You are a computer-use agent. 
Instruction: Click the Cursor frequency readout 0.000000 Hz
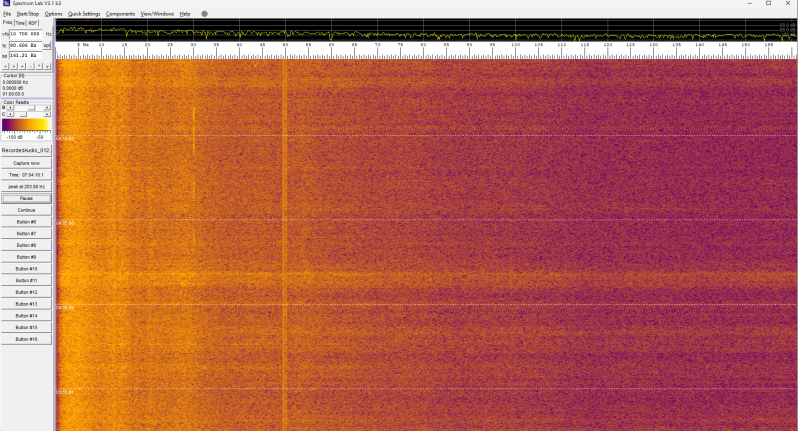(x=15, y=82)
